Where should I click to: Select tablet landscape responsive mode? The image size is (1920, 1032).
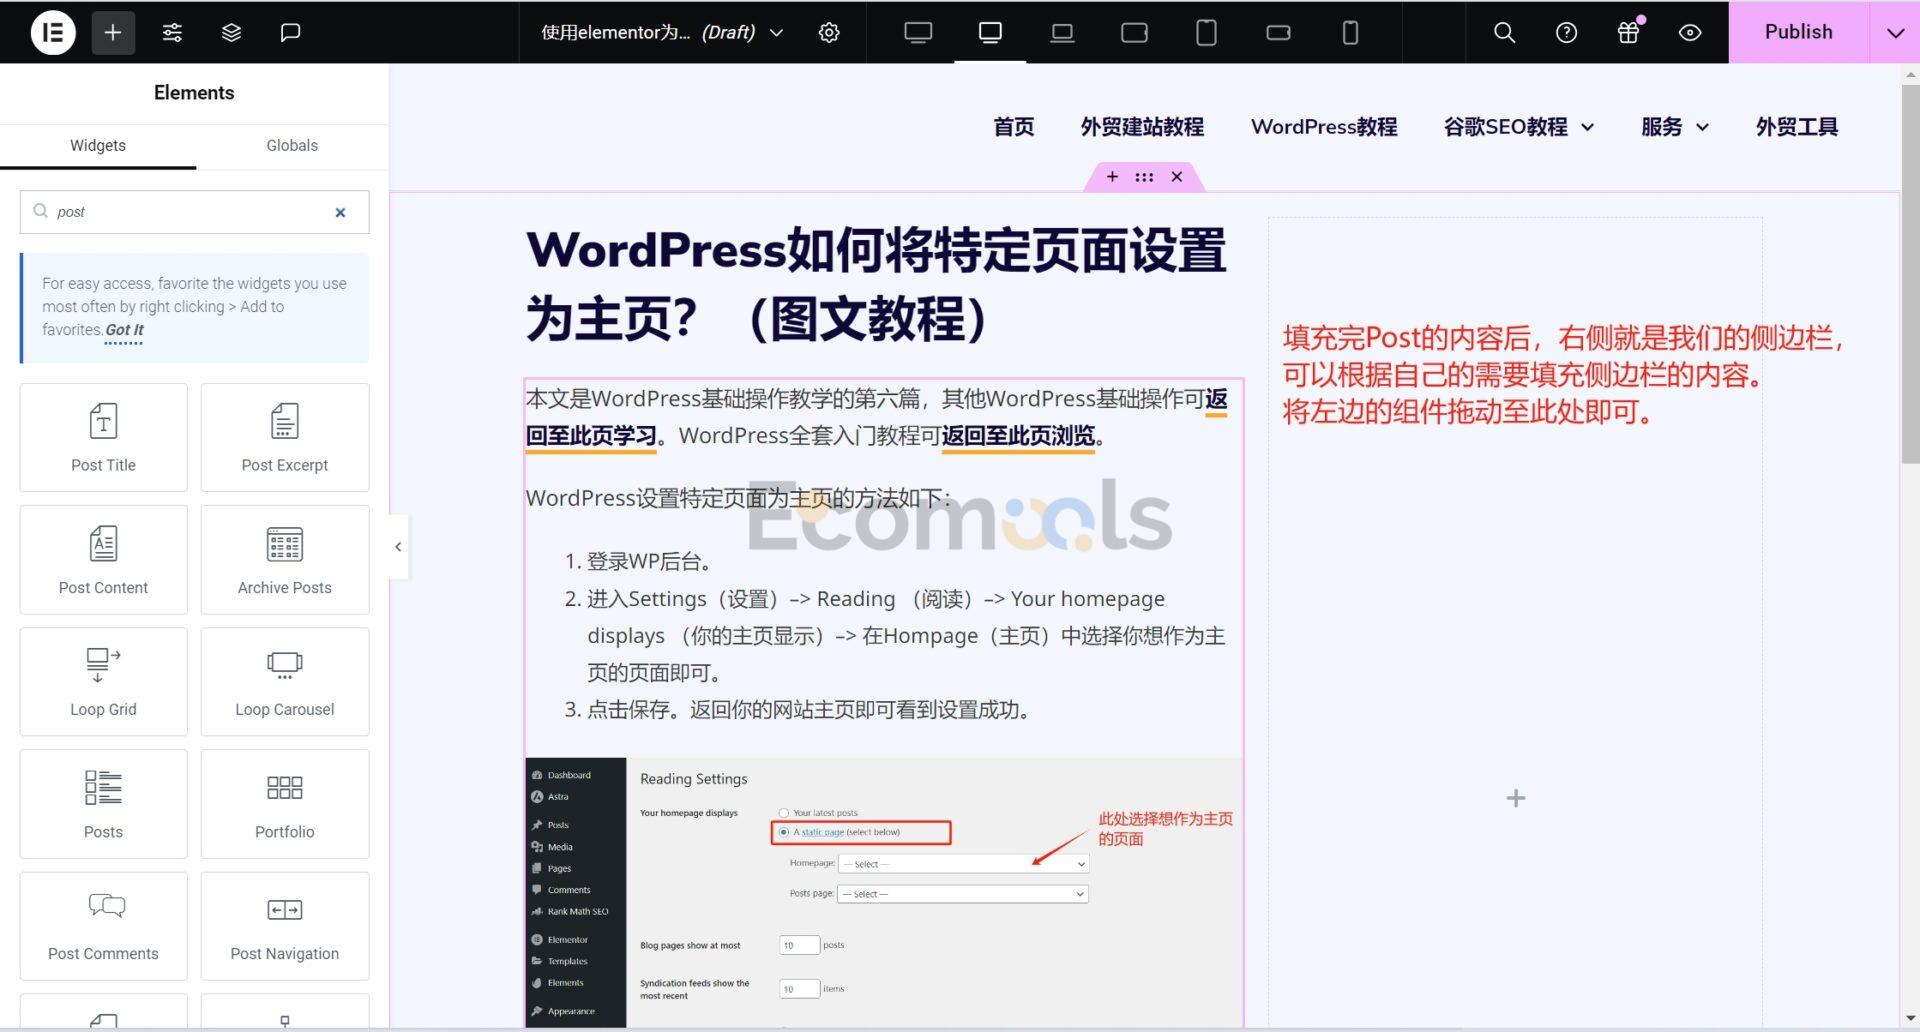coord(1134,32)
